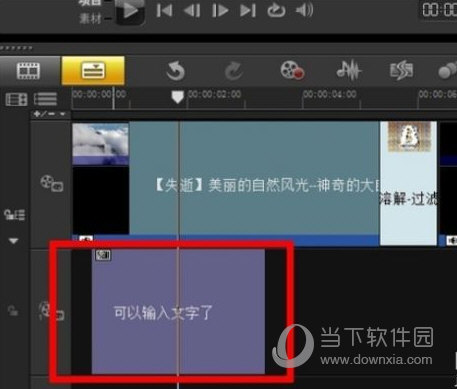Image resolution: width=457 pixels, height=389 pixels.
Task: Toggle the overlay track lock icon
Action: coord(13,310)
